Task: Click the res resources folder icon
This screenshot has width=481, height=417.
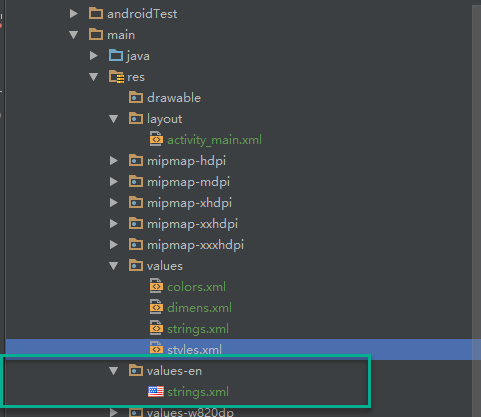Action: [116, 77]
